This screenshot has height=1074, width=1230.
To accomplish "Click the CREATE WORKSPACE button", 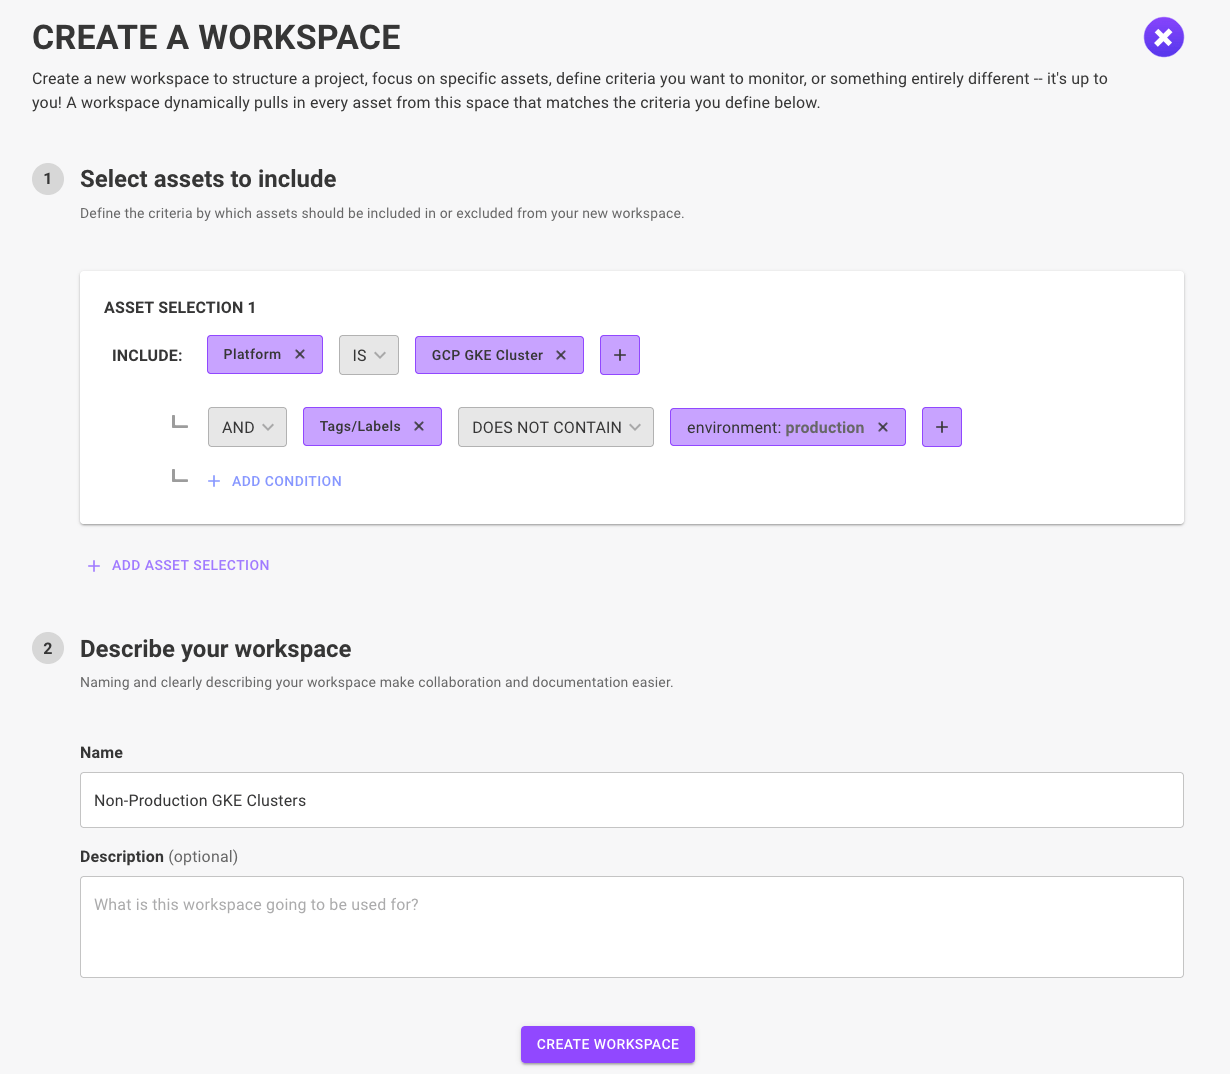I will [x=607, y=1044].
